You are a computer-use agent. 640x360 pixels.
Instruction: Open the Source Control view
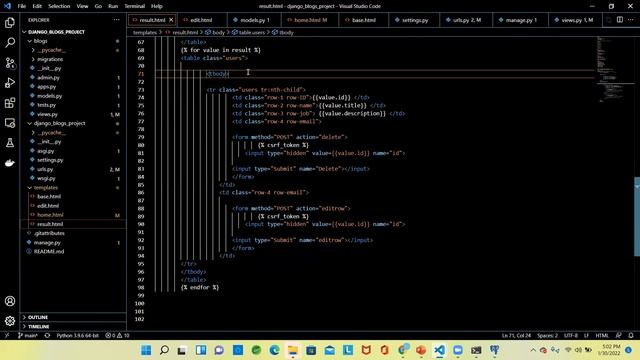coord(10,63)
